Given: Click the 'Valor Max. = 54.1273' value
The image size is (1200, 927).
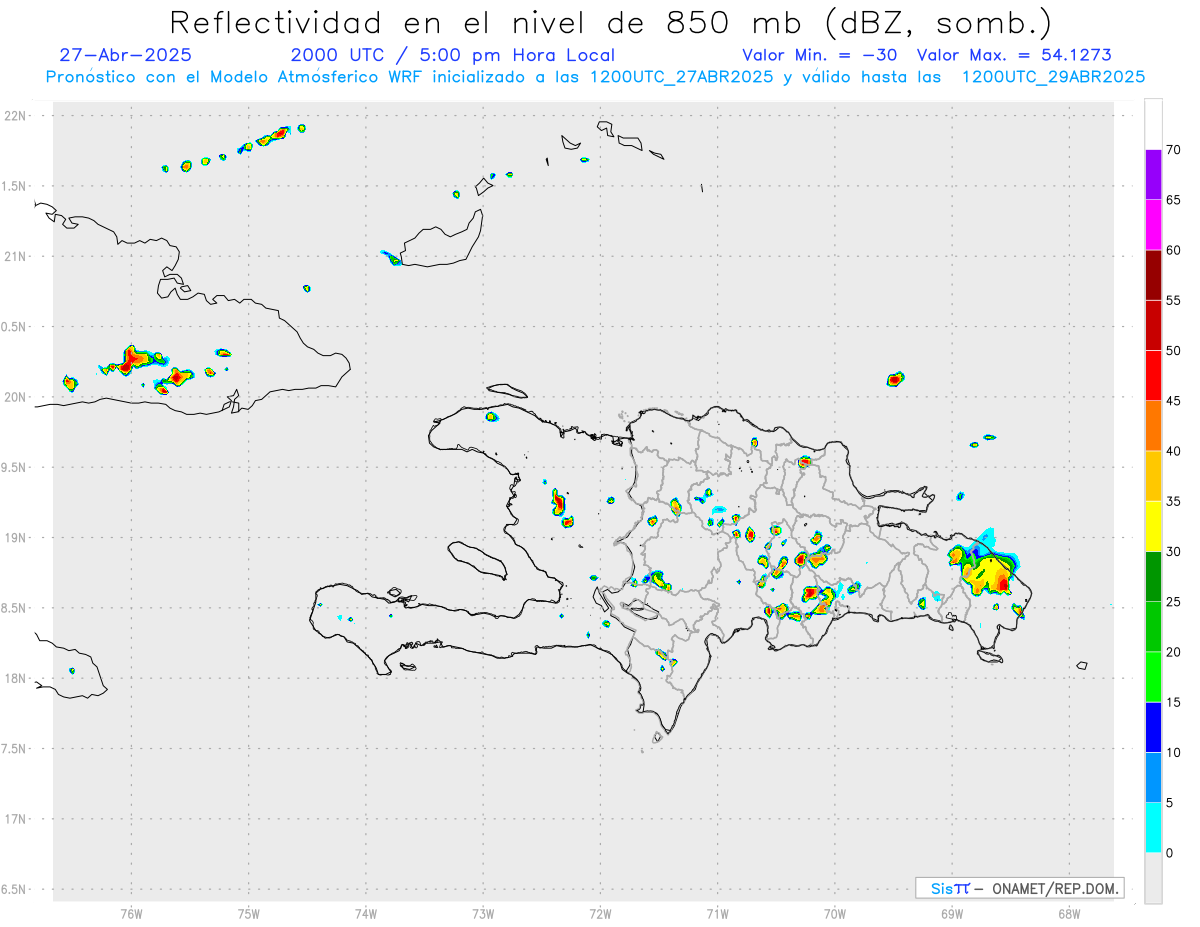Looking at the screenshot, I should [1014, 55].
